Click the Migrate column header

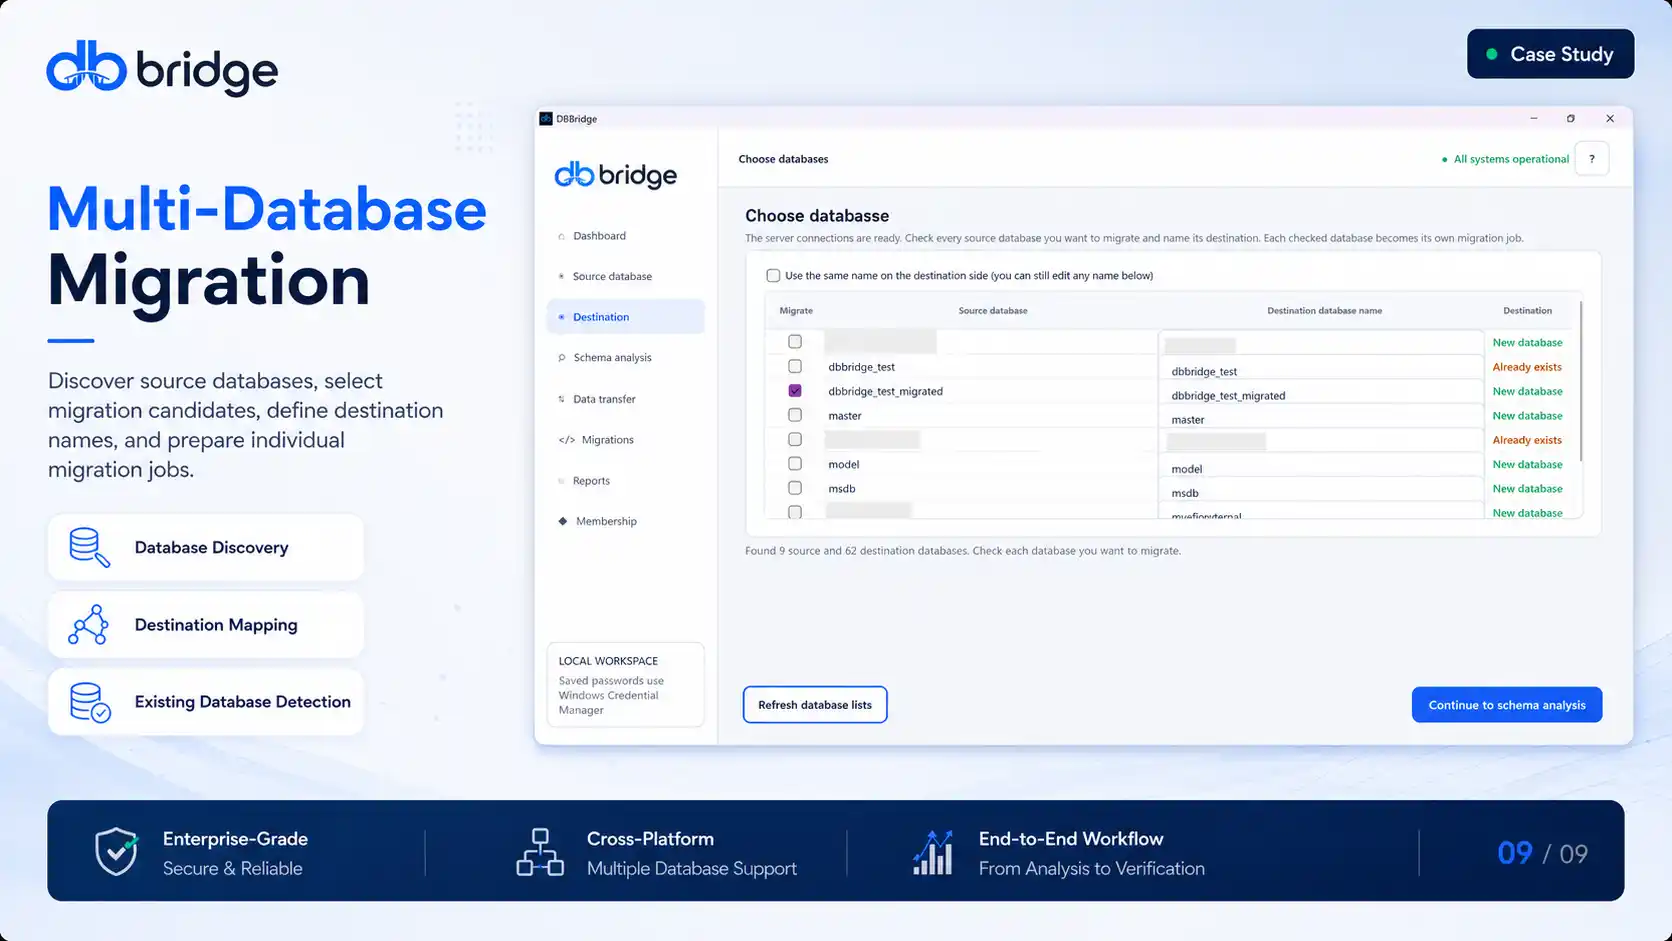(796, 311)
